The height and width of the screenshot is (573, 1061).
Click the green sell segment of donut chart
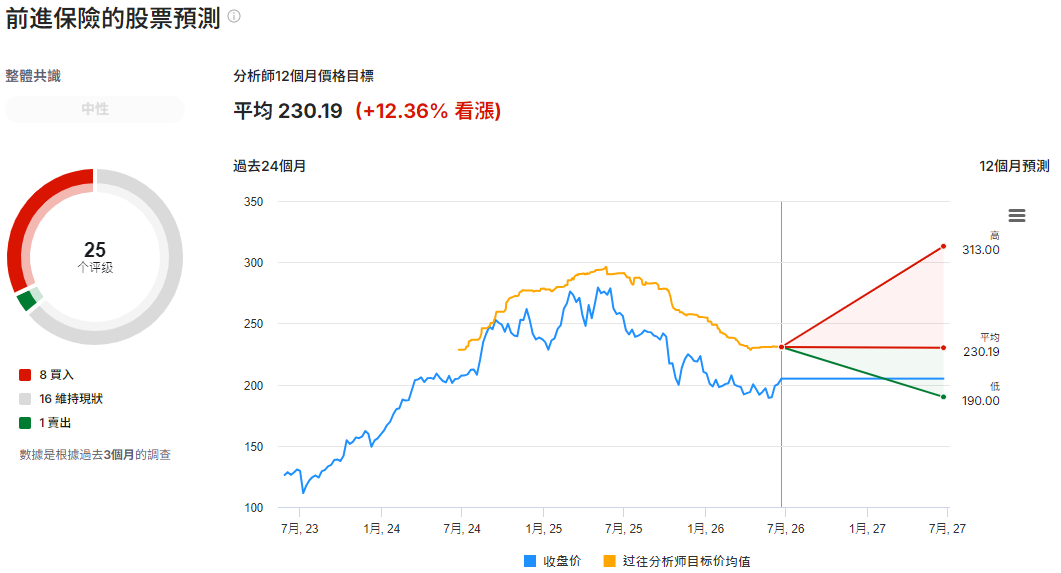pos(28,299)
